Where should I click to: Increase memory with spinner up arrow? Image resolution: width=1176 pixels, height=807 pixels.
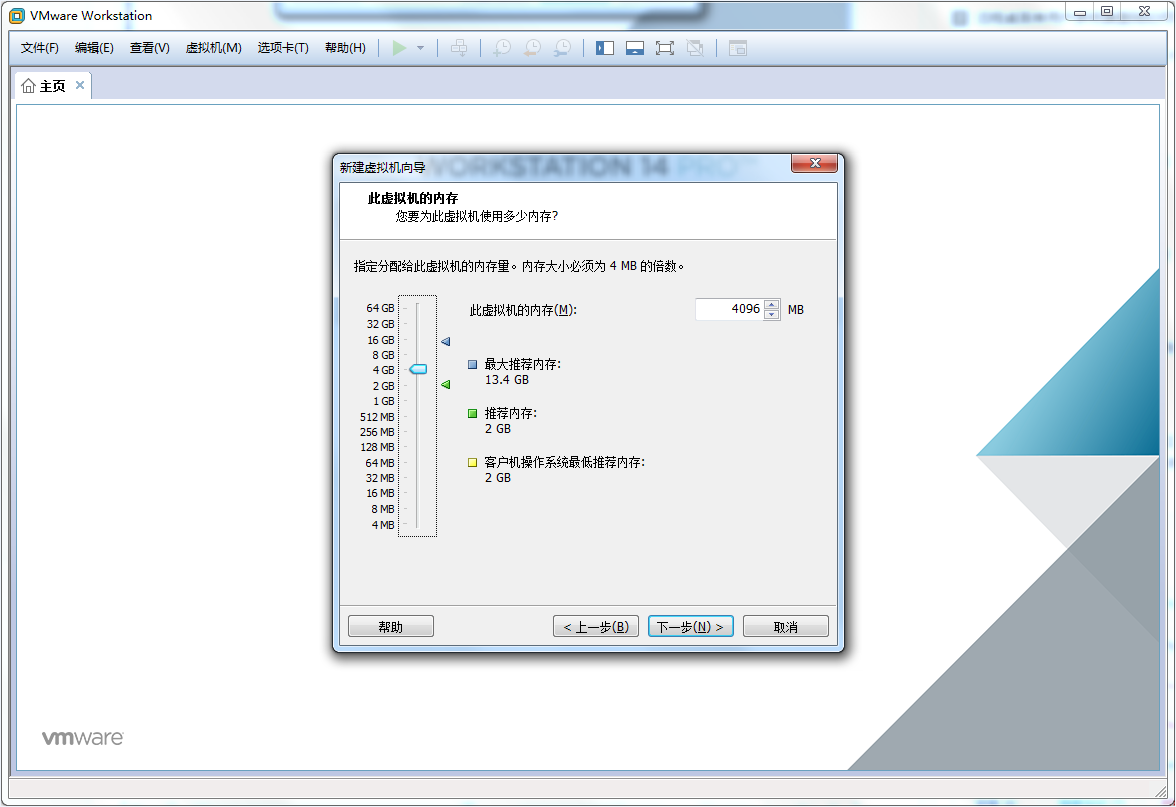771,305
